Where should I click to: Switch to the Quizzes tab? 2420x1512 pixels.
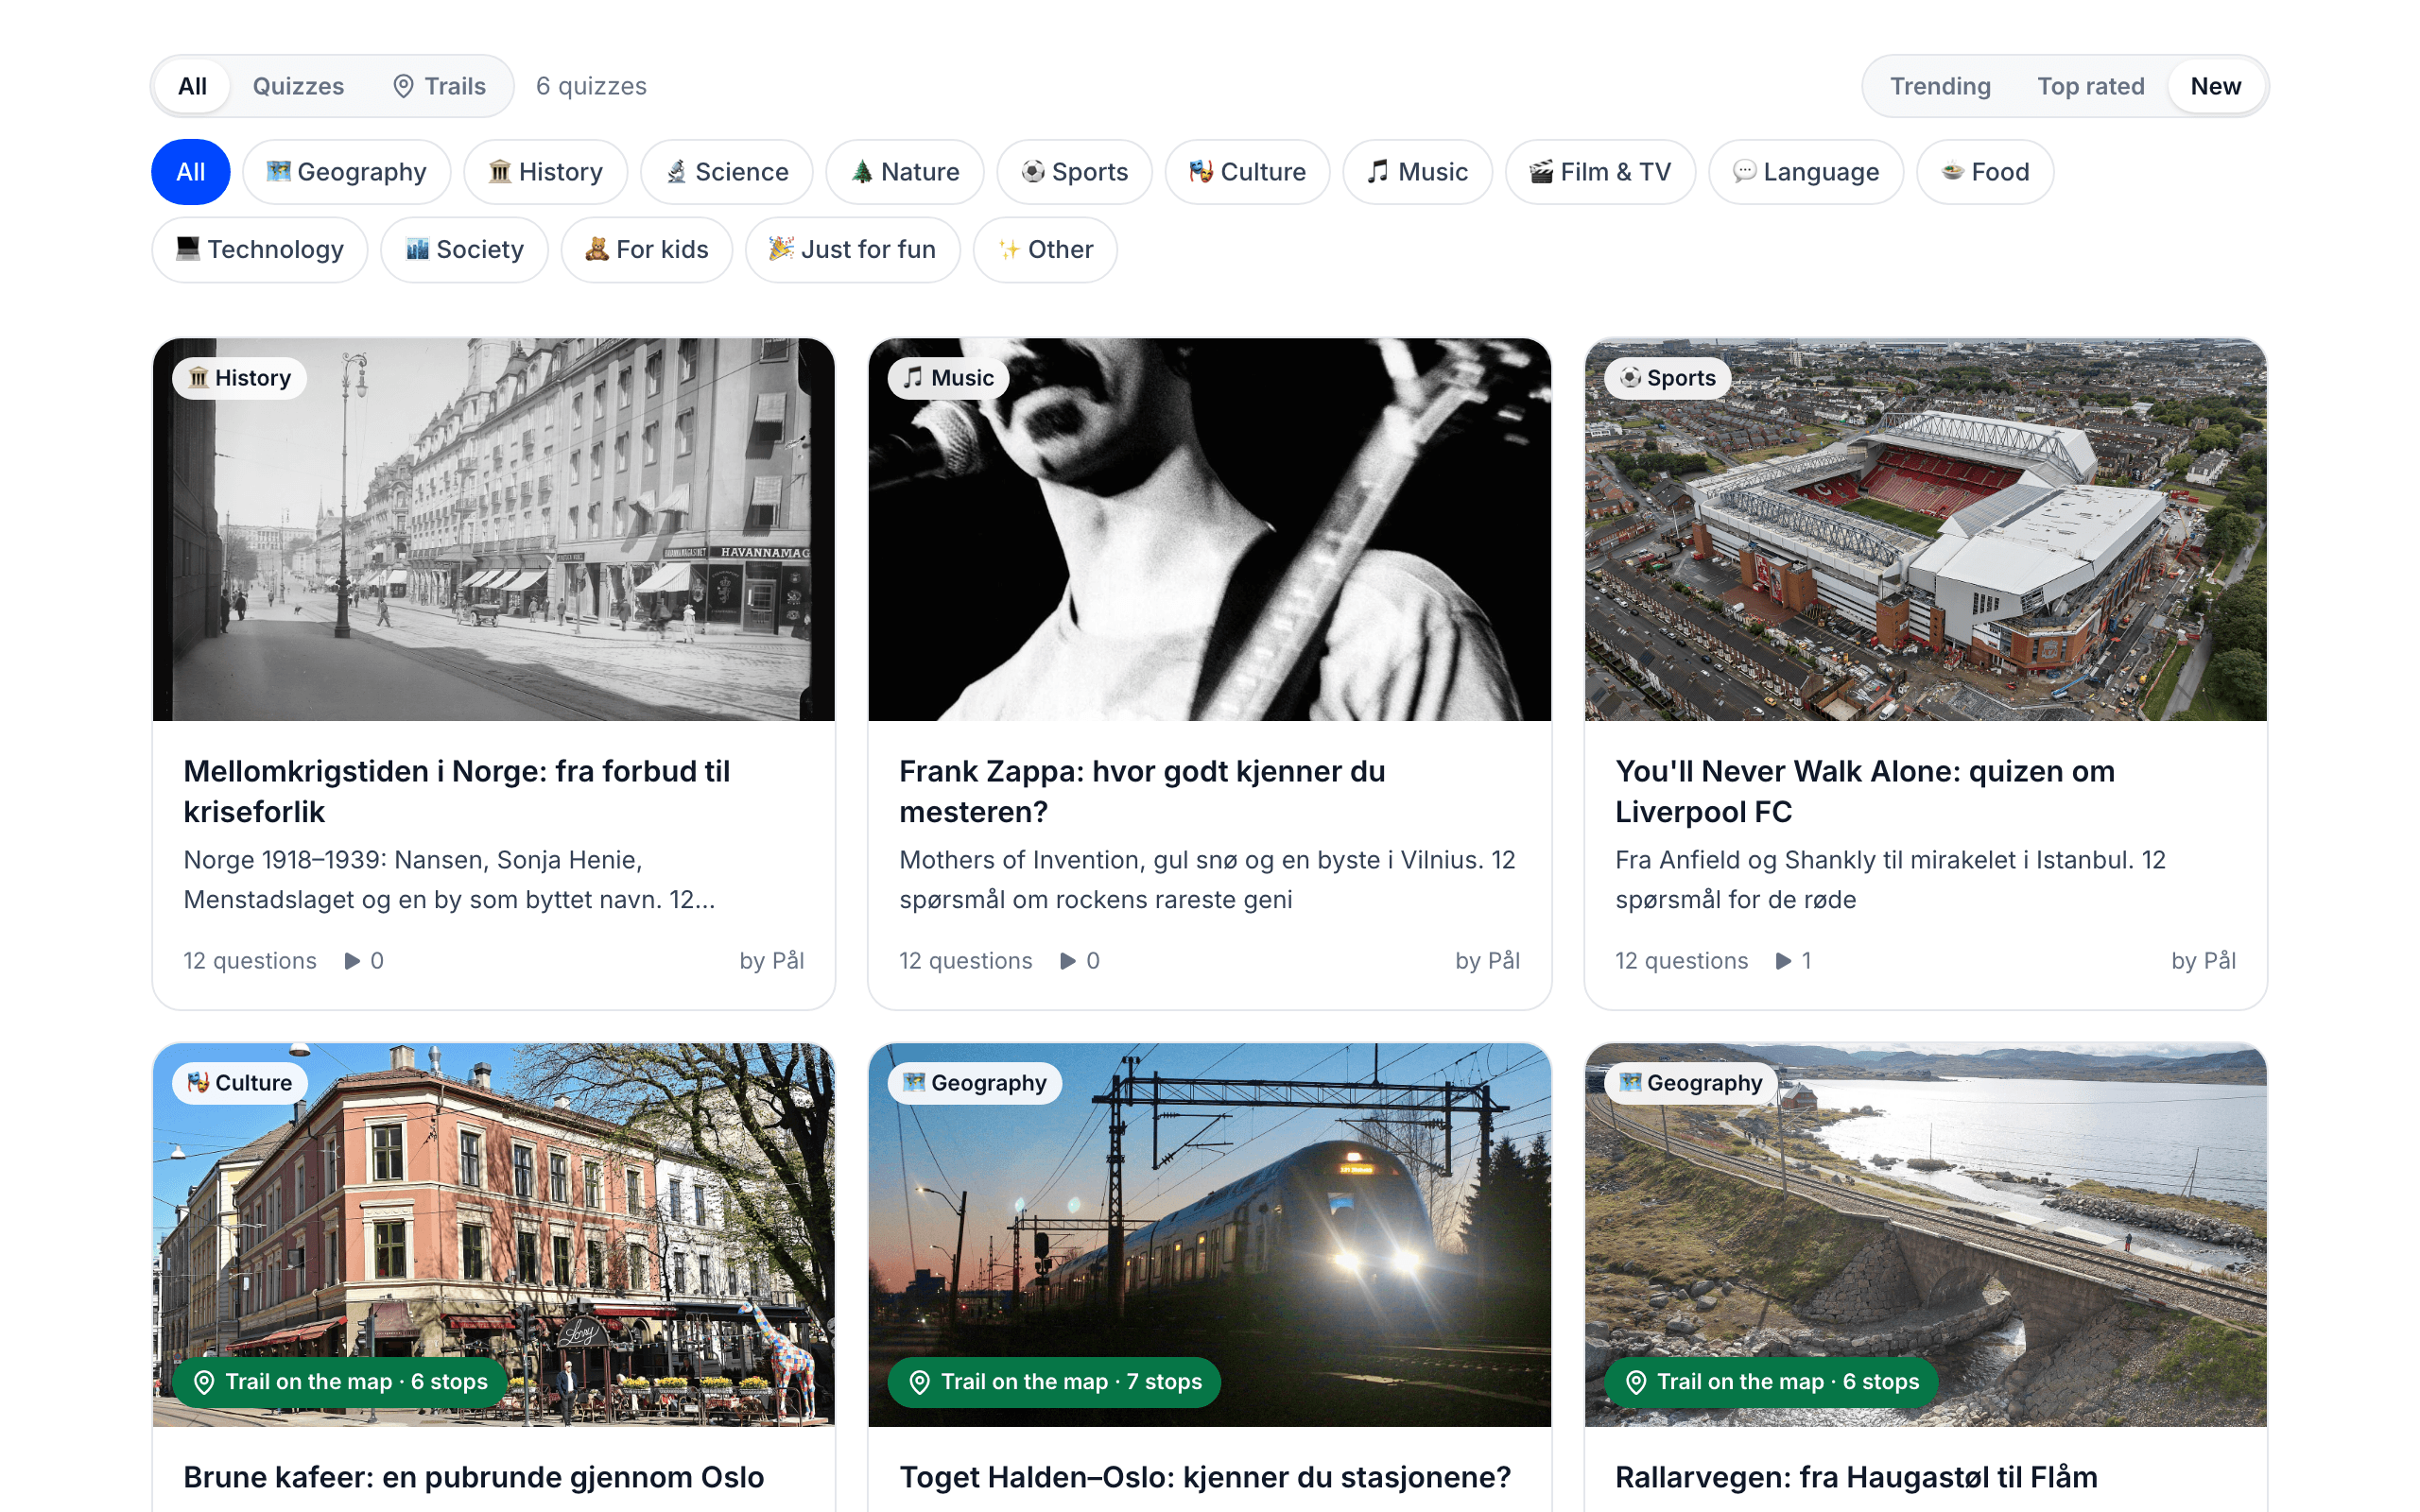[x=298, y=86]
